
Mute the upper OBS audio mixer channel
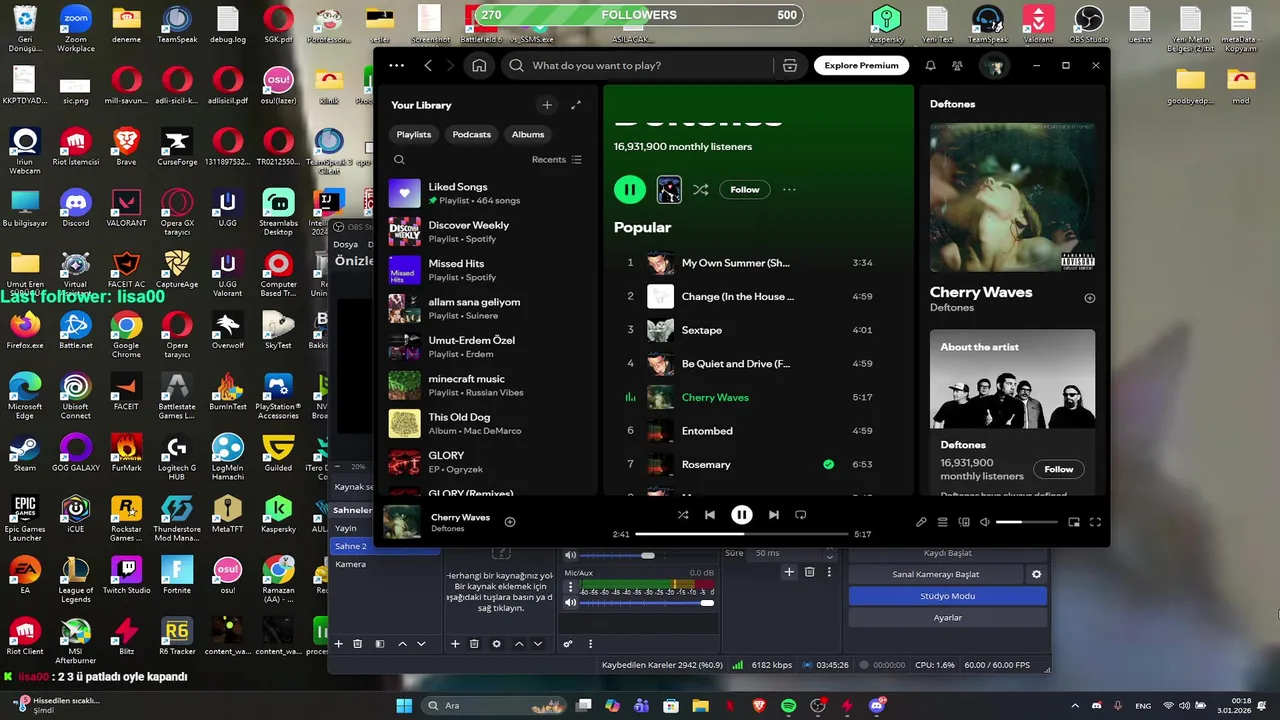click(571, 555)
